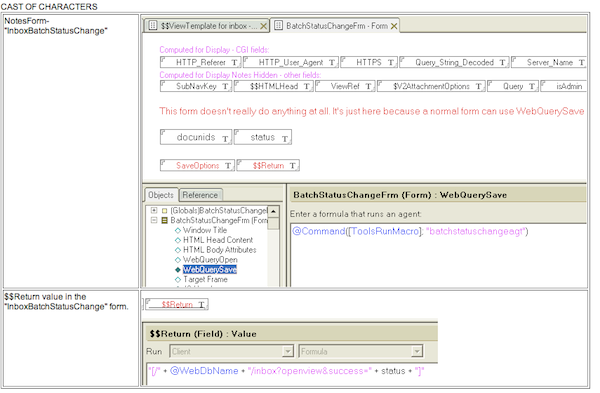Click the red 'This form doesn't really' note
Image resolution: width=600 pixels, height=393 pixels.
372,111
